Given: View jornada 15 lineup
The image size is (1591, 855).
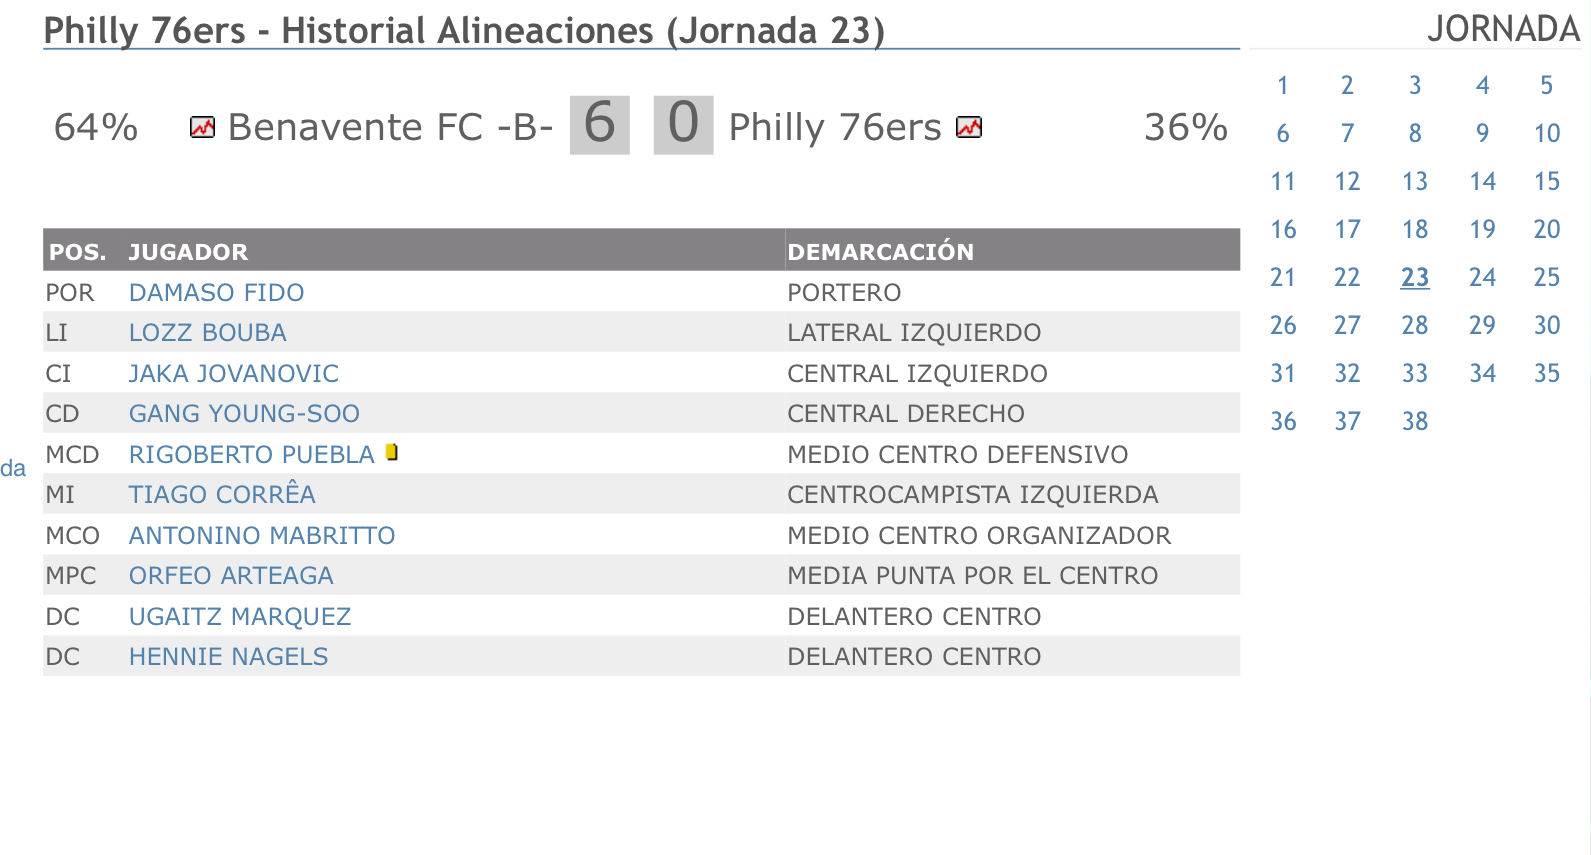Looking at the screenshot, I should (x=1547, y=182).
